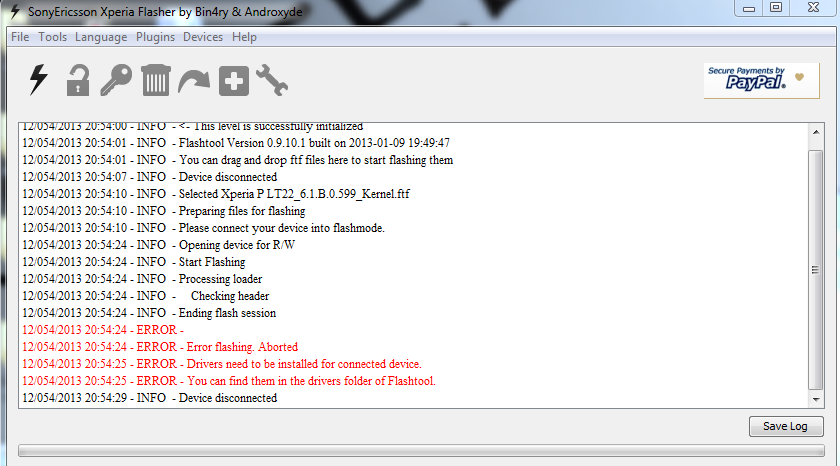Click the lightning bolt Flash device icon
Screen dimensions: 840x466
[x=39, y=80]
